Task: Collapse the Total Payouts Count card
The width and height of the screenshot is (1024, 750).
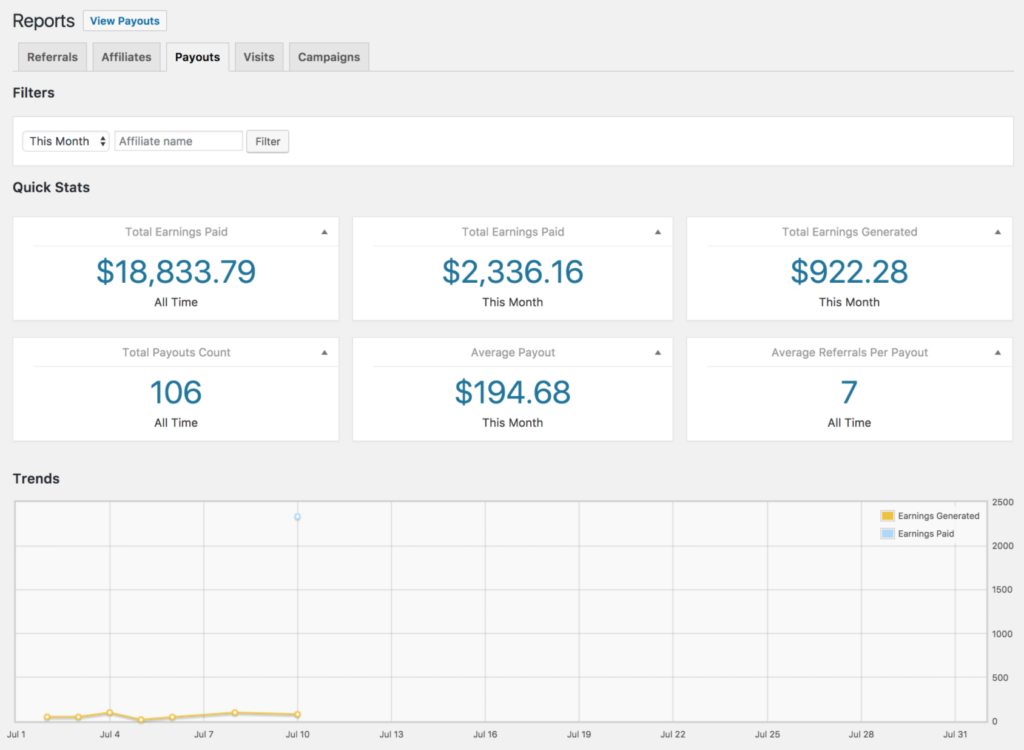Action: click(325, 353)
